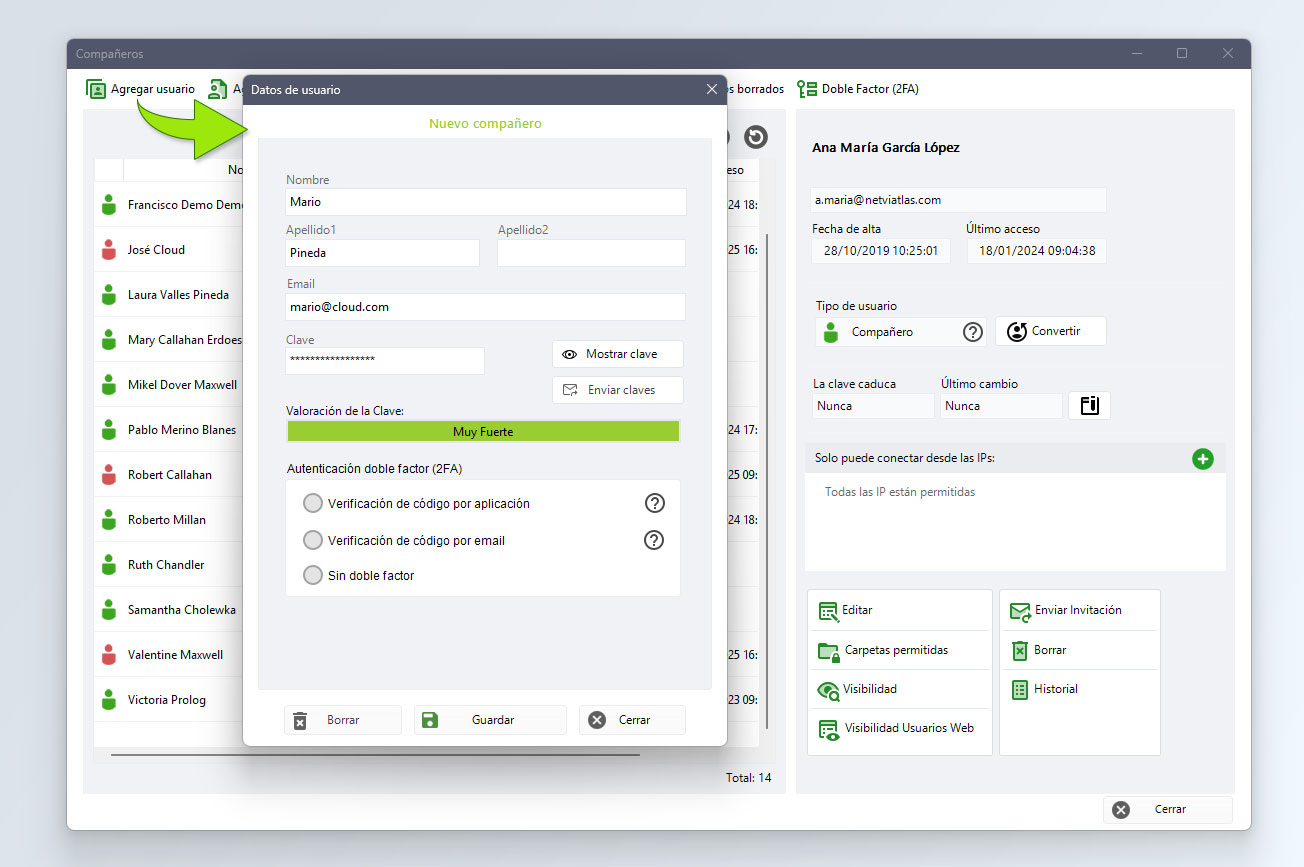Click the refresh icon above user list
The height and width of the screenshot is (867, 1304).
pos(756,137)
